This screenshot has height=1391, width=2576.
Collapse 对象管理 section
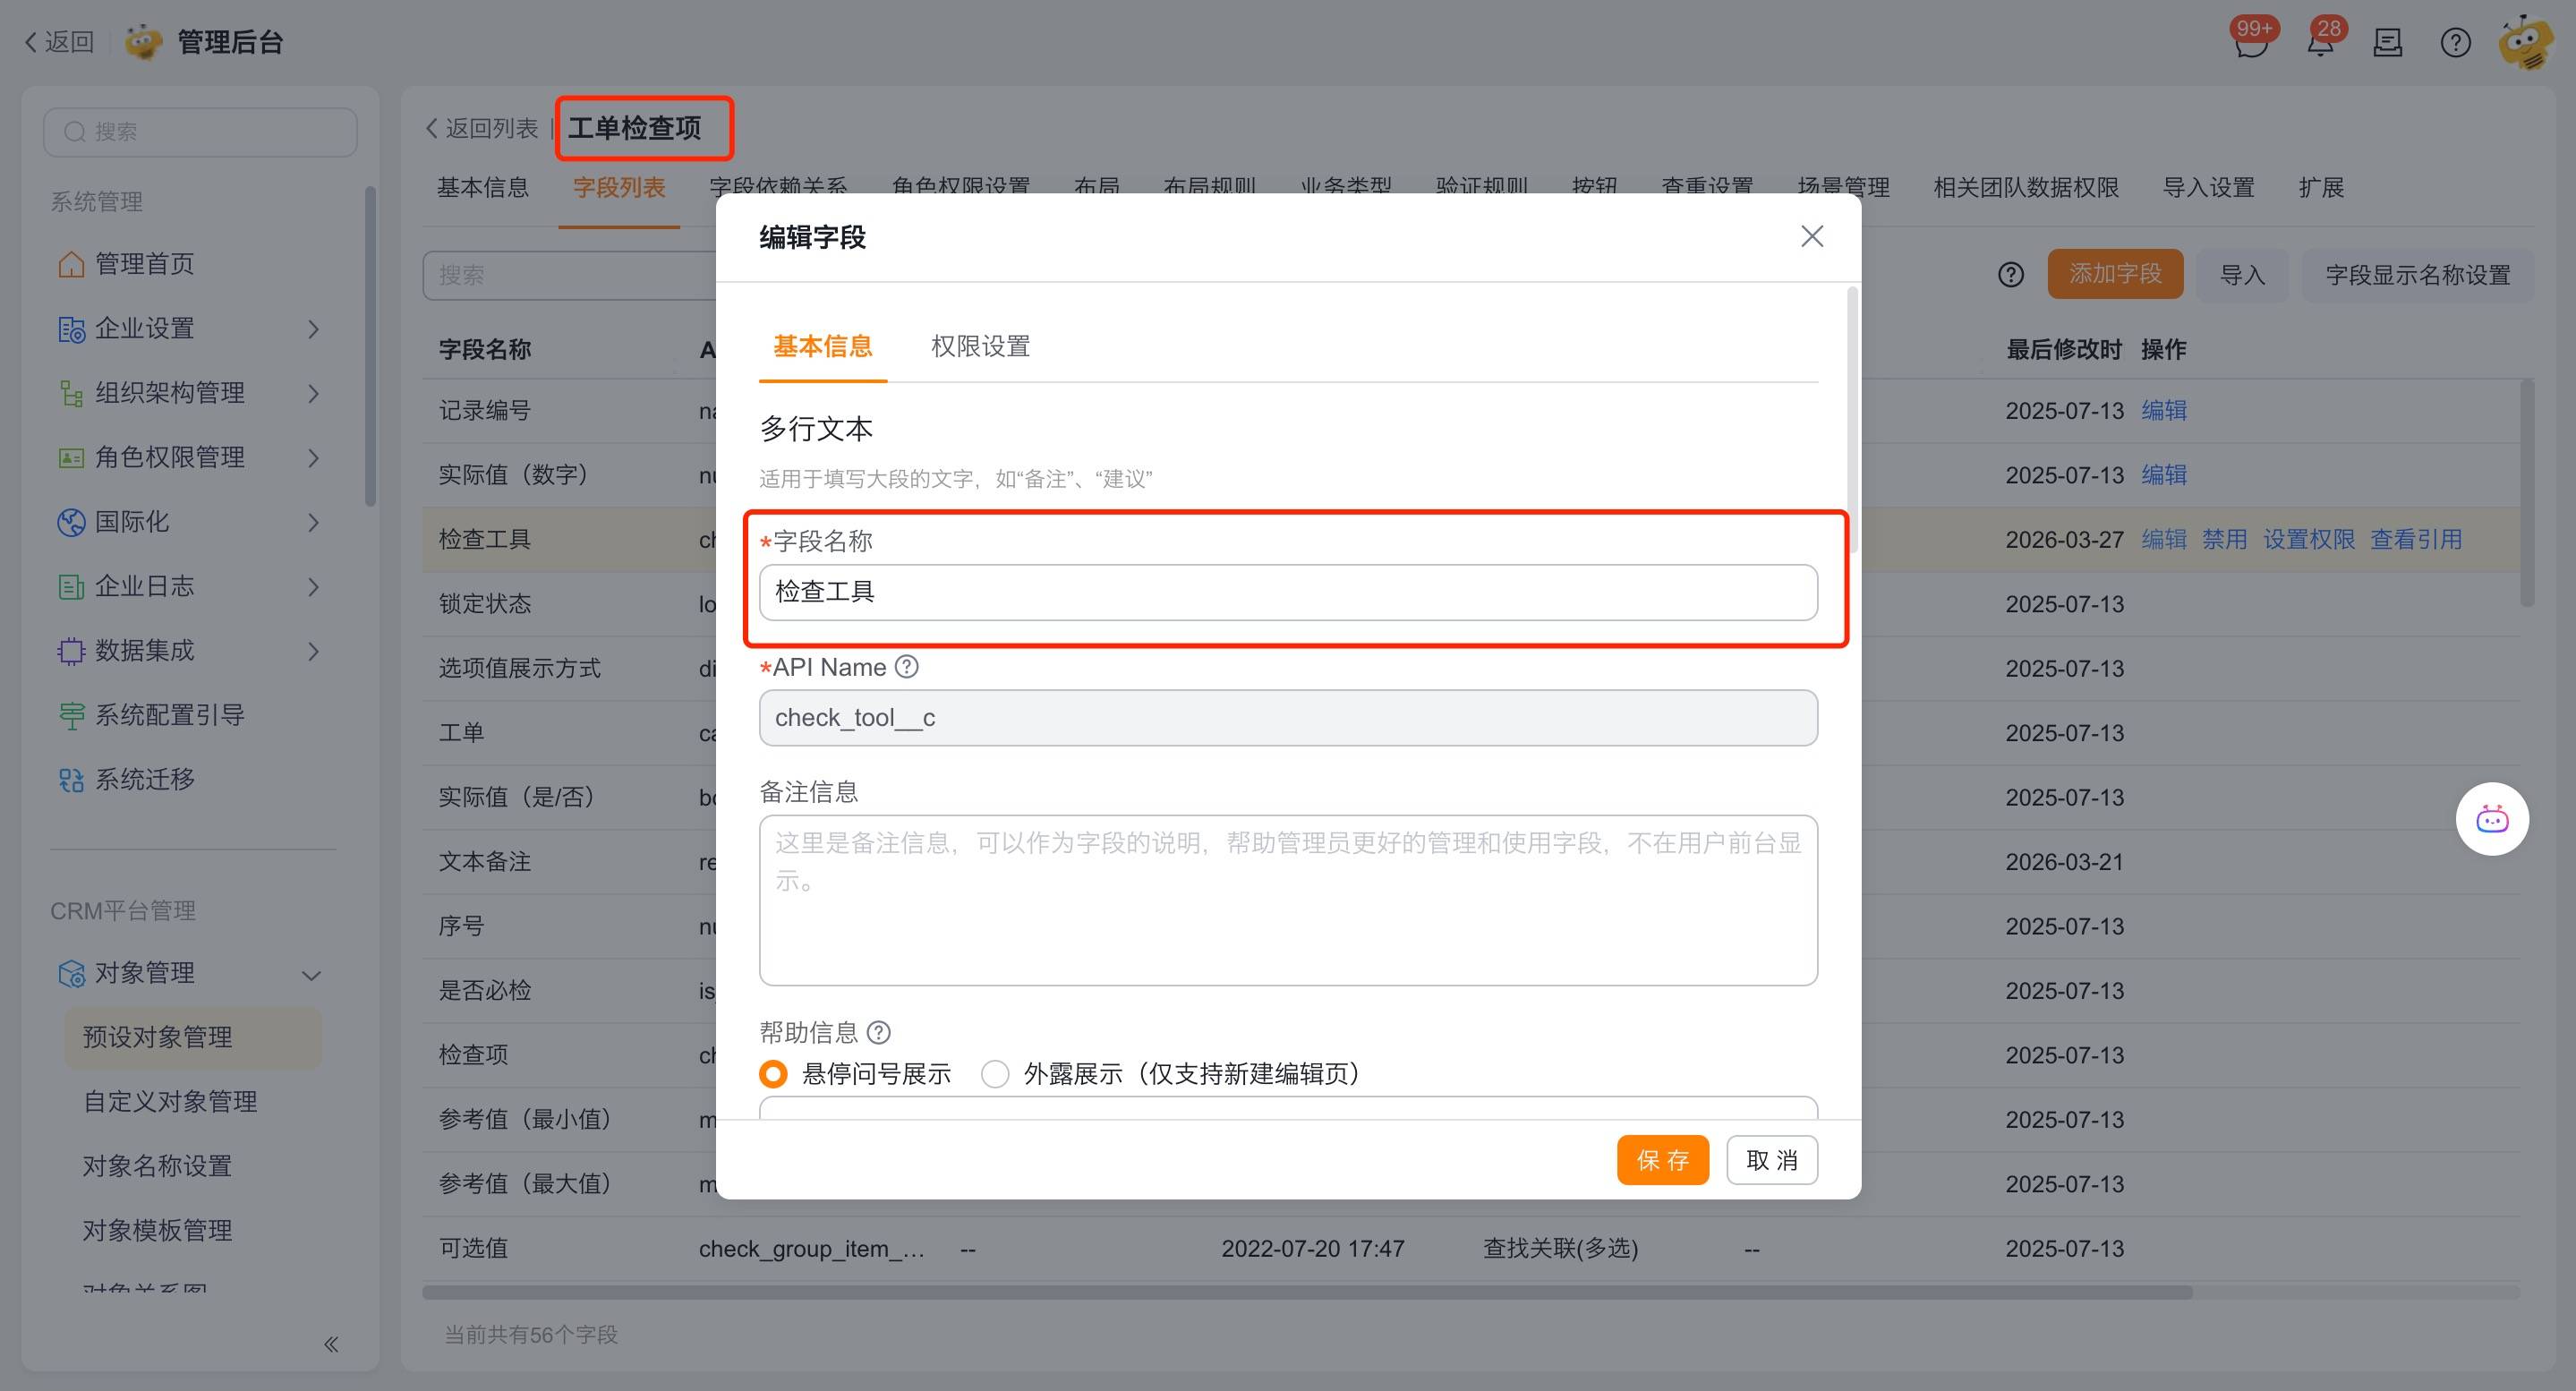pos(311,975)
